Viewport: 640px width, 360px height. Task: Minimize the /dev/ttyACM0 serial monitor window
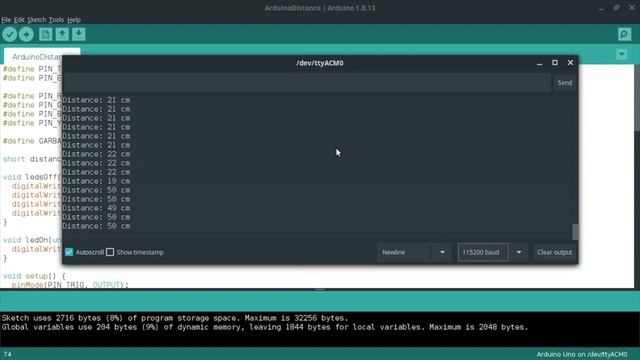[x=539, y=63]
